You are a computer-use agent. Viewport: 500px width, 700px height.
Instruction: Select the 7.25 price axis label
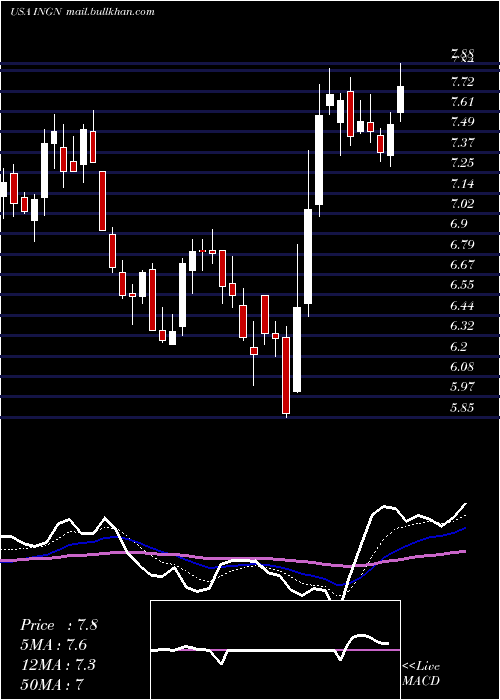[462, 162]
